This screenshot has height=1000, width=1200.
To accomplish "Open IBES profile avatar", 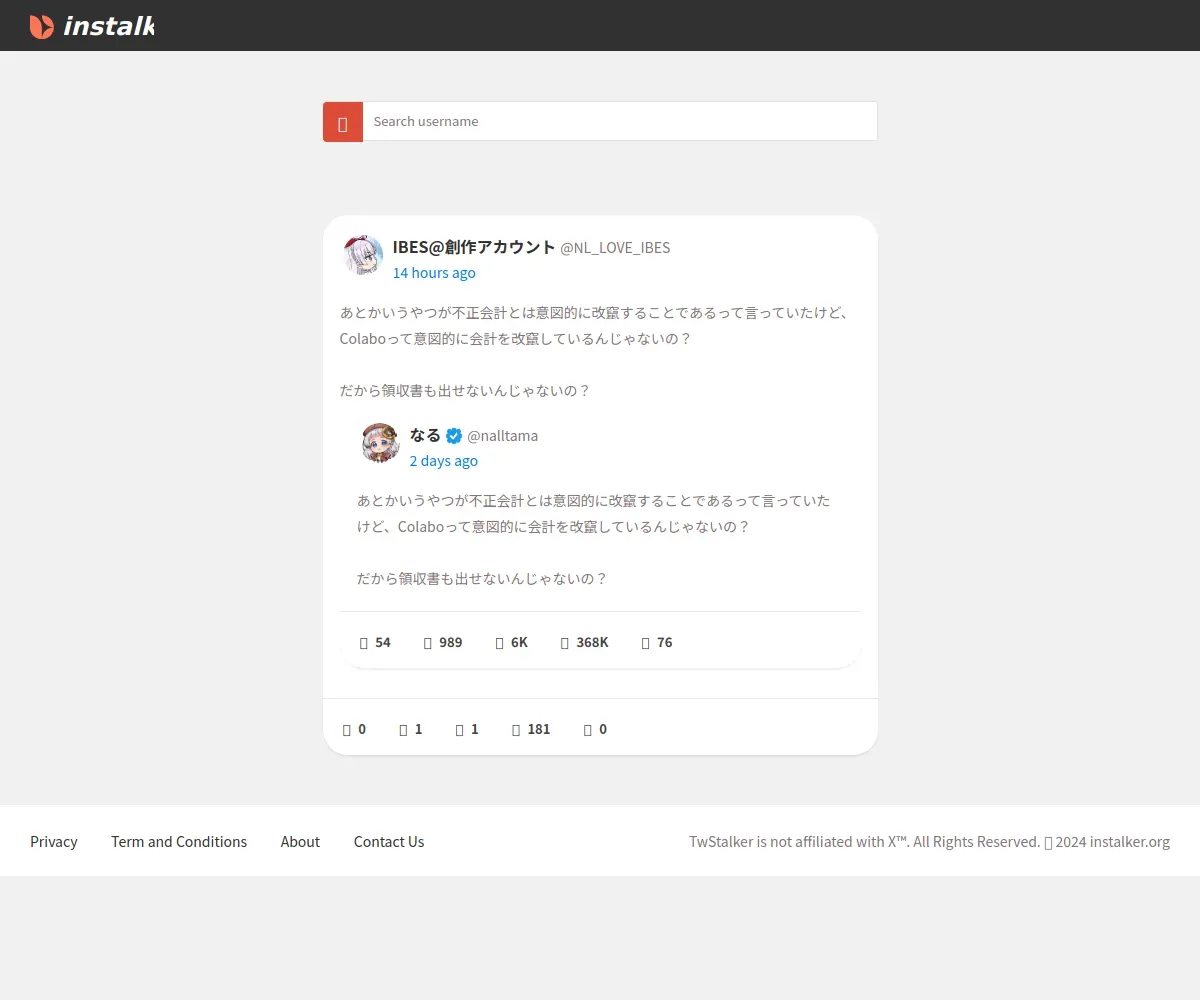I will click(363, 256).
